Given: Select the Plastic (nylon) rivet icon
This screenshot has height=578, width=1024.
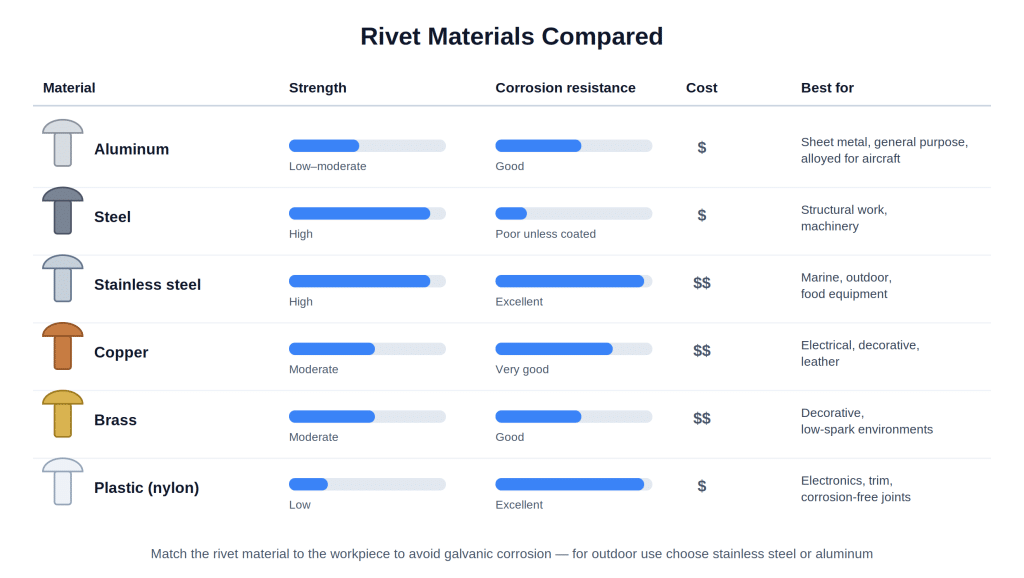Looking at the screenshot, I should click(x=63, y=481).
